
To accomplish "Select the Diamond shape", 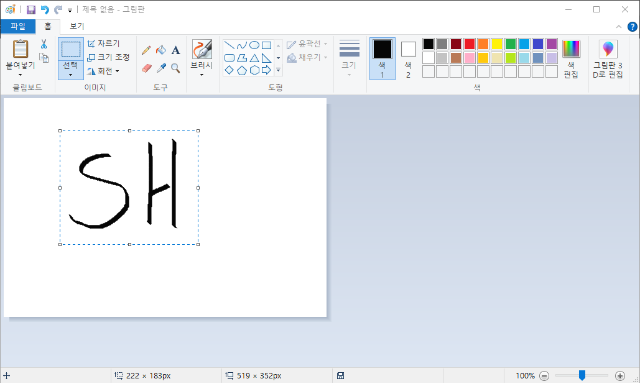I will [x=229, y=70].
